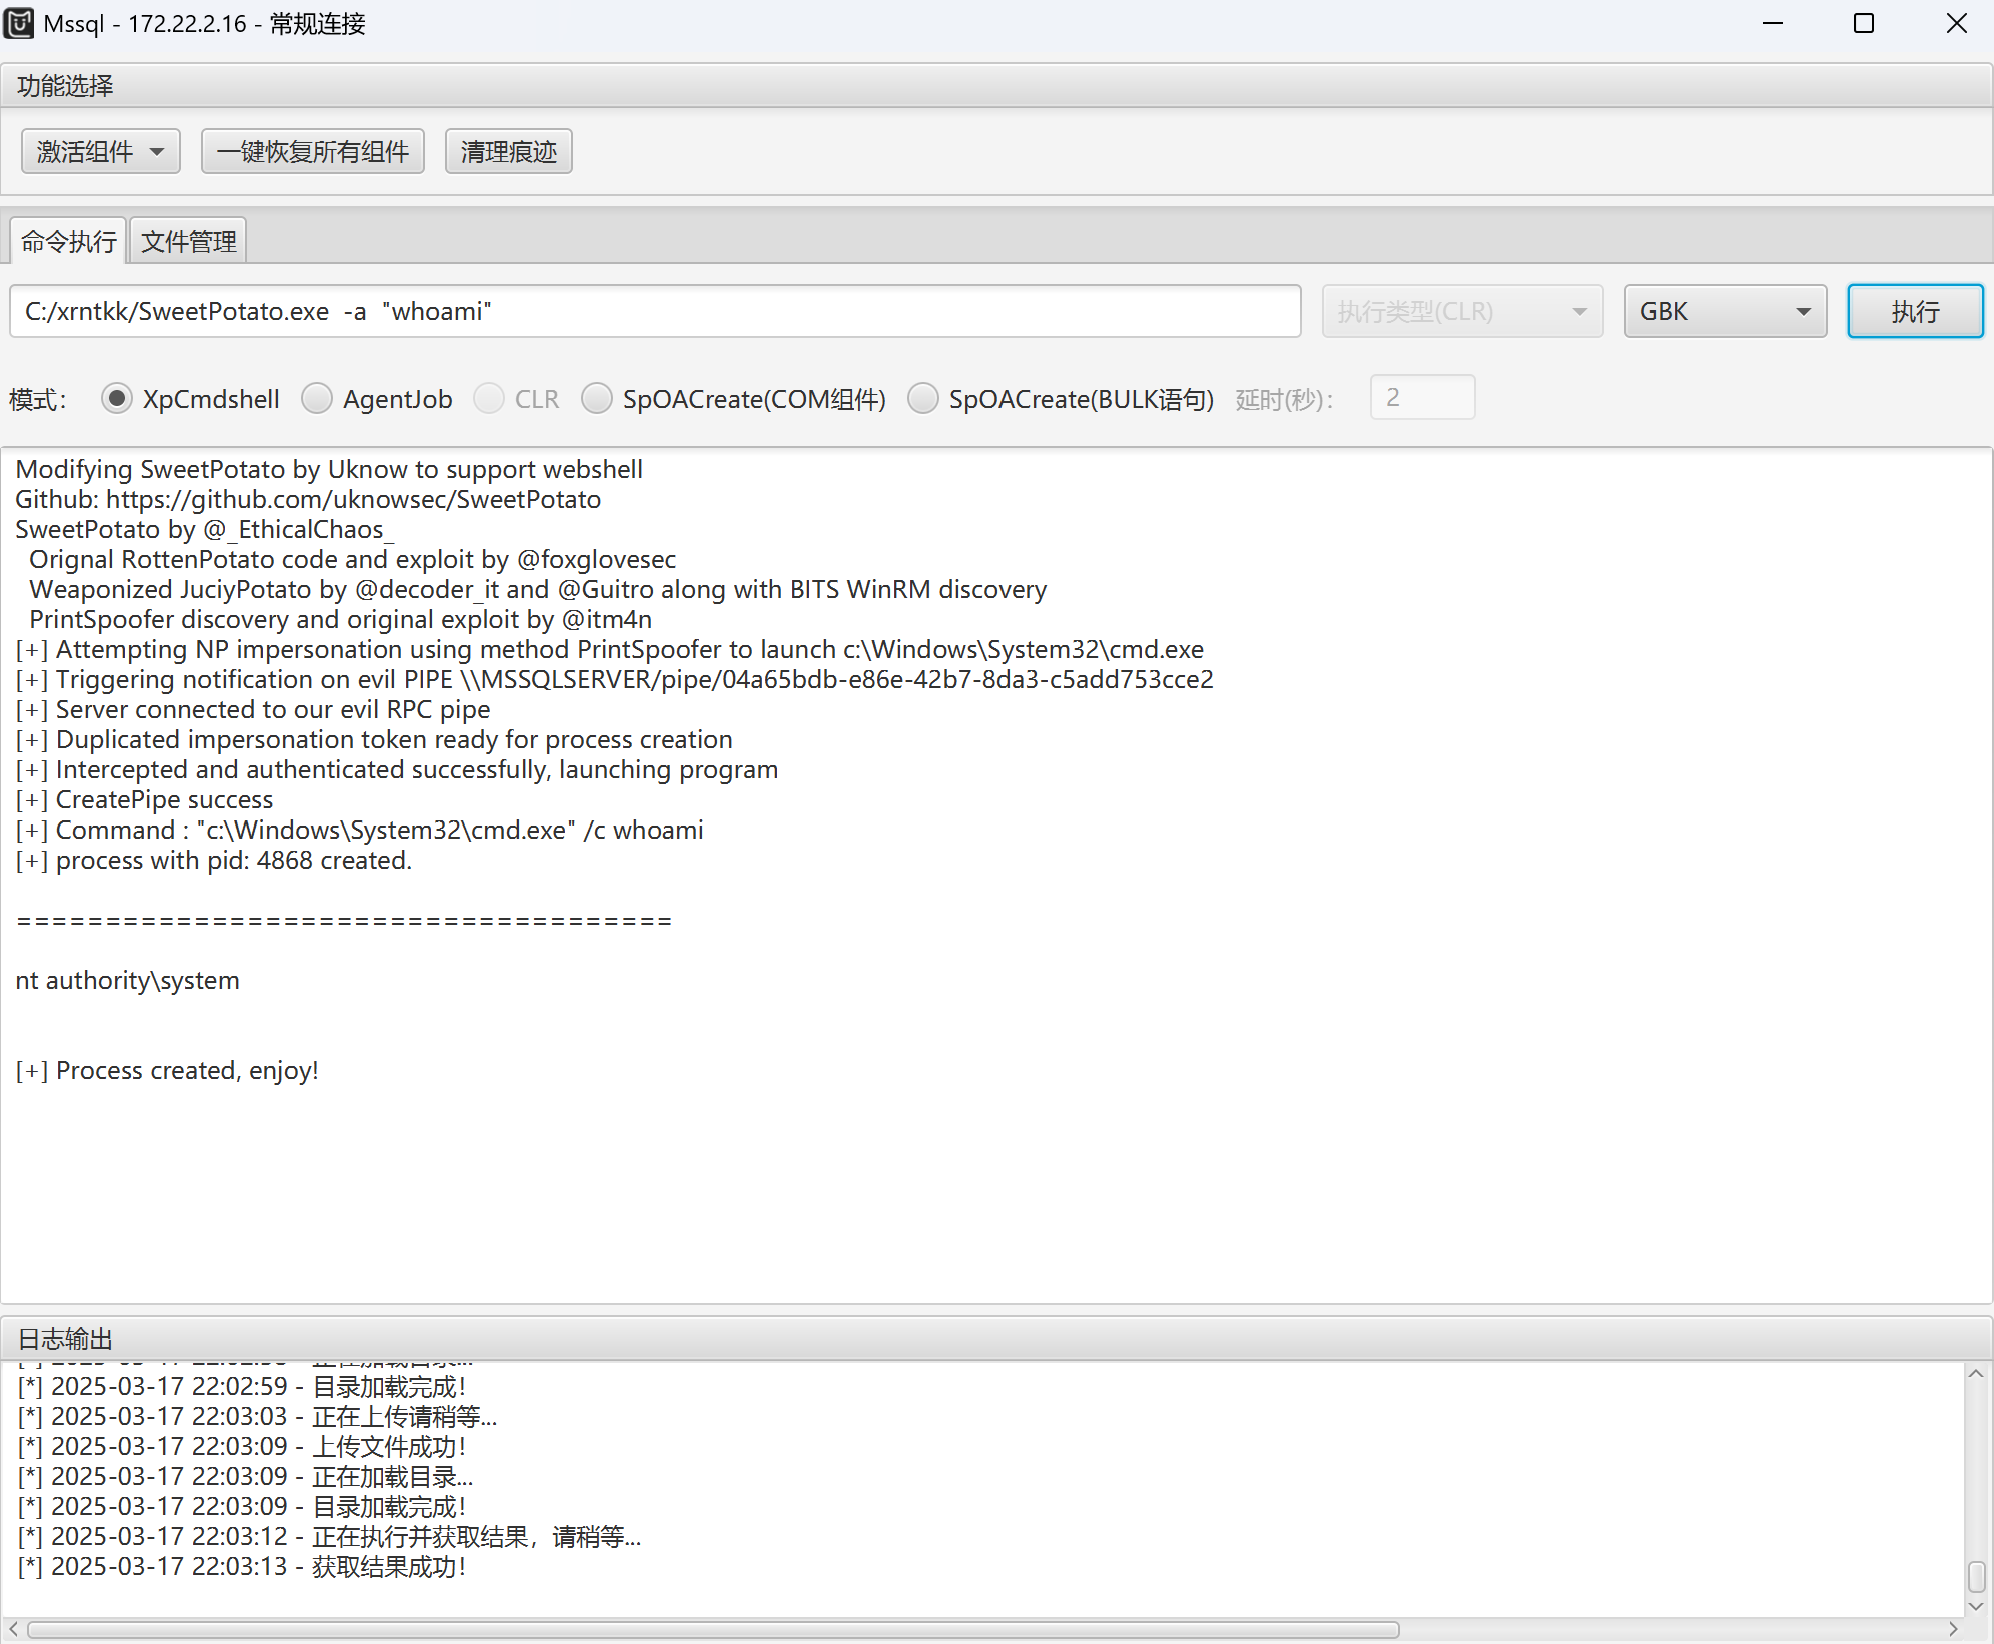Click the 22:03:12 log entry
The width and height of the screenshot is (1994, 1644).
point(329,1536)
